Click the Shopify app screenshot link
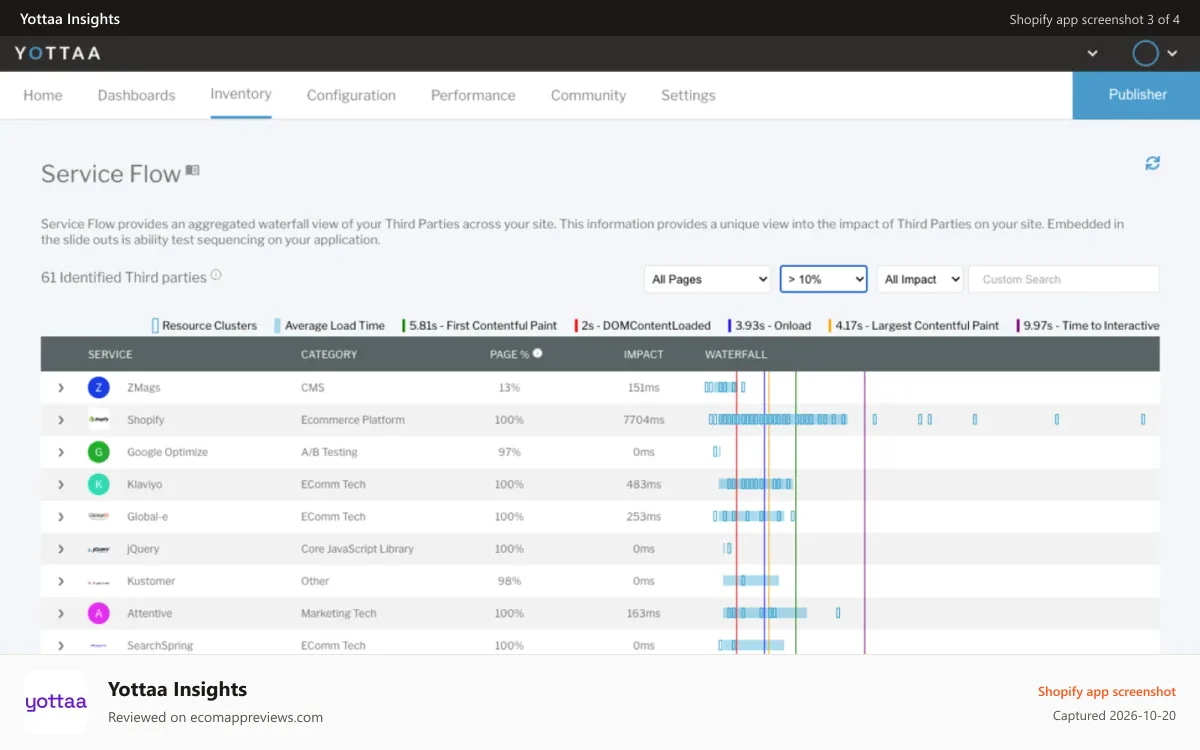 pyautogui.click(x=1107, y=691)
